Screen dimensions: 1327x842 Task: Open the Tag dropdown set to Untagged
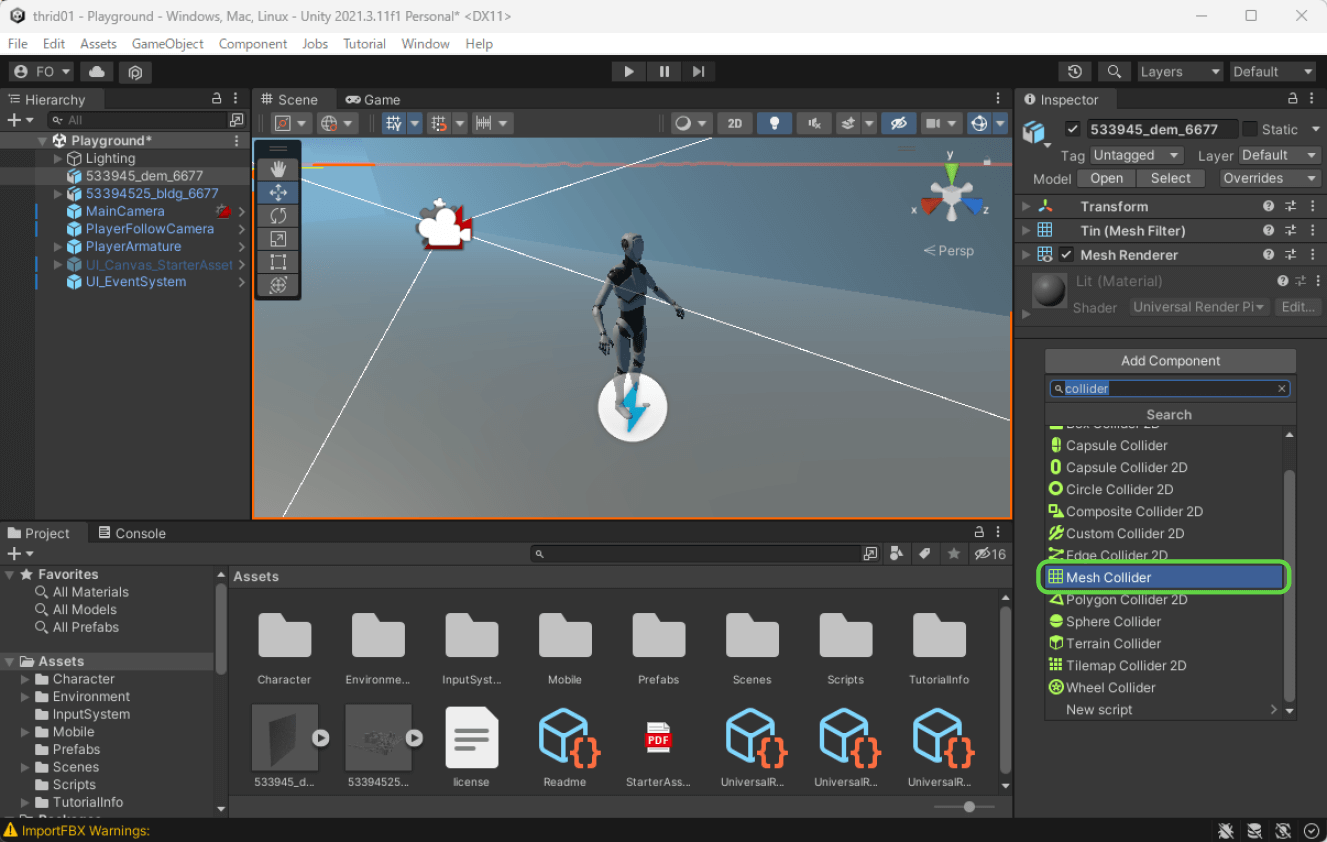1136,155
